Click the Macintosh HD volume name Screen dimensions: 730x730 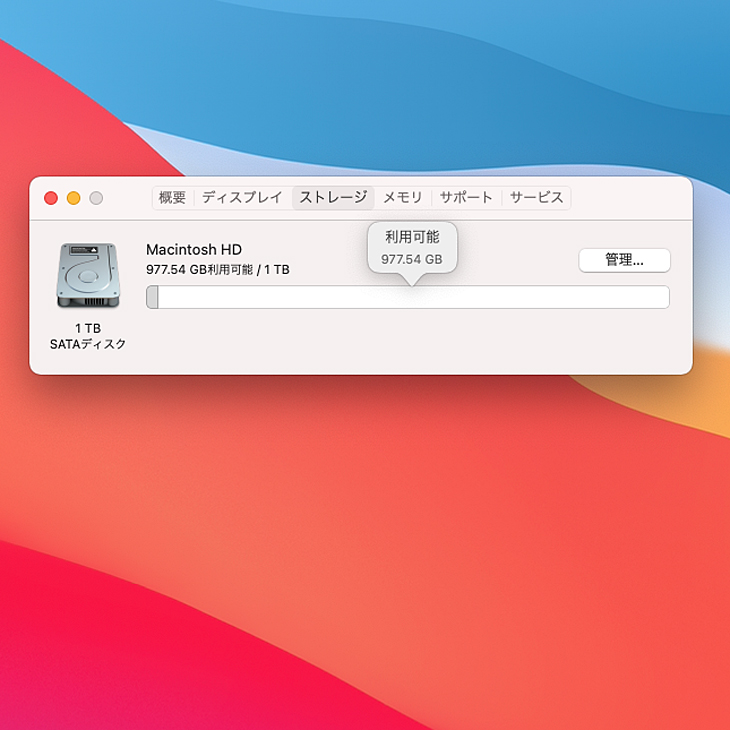(x=194, y=250)
